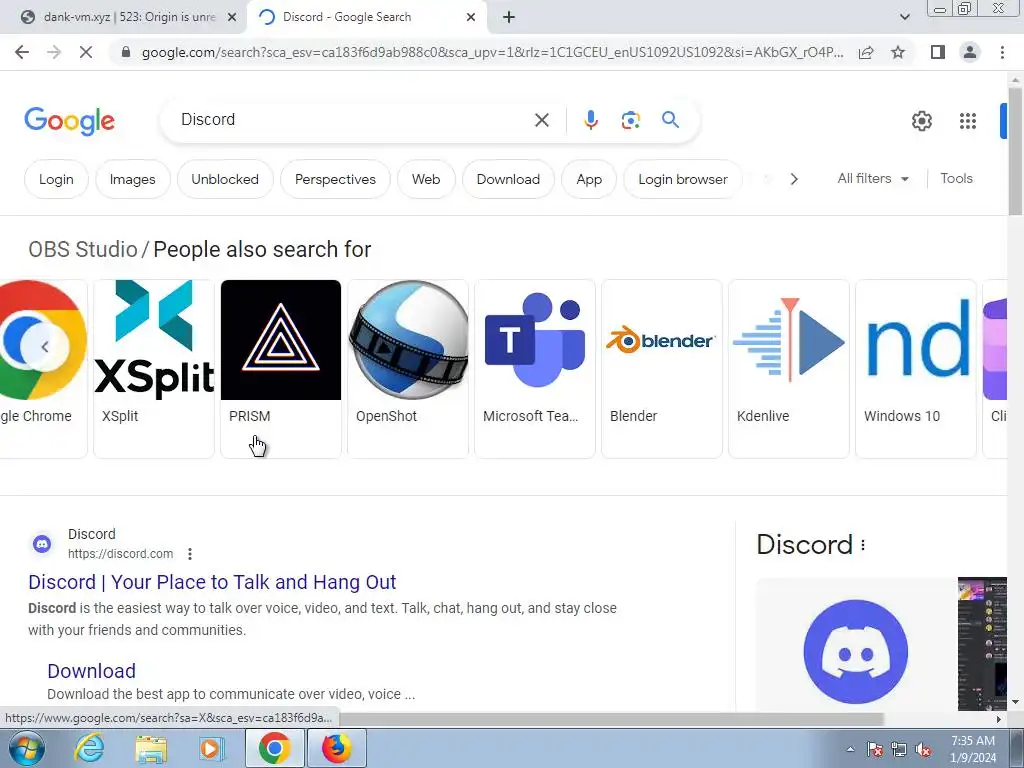Open the OpenShot card

pyautogui.click(x=408, y=369)
